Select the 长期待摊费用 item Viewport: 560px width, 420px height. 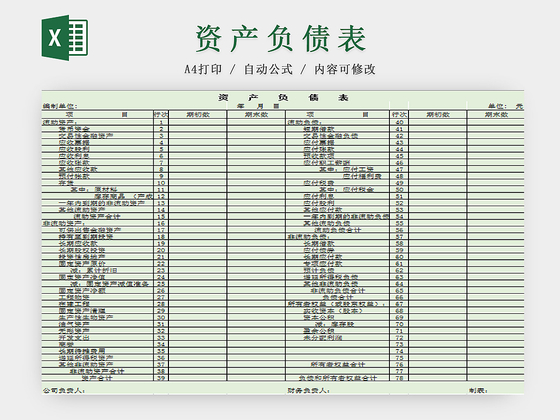82,351
